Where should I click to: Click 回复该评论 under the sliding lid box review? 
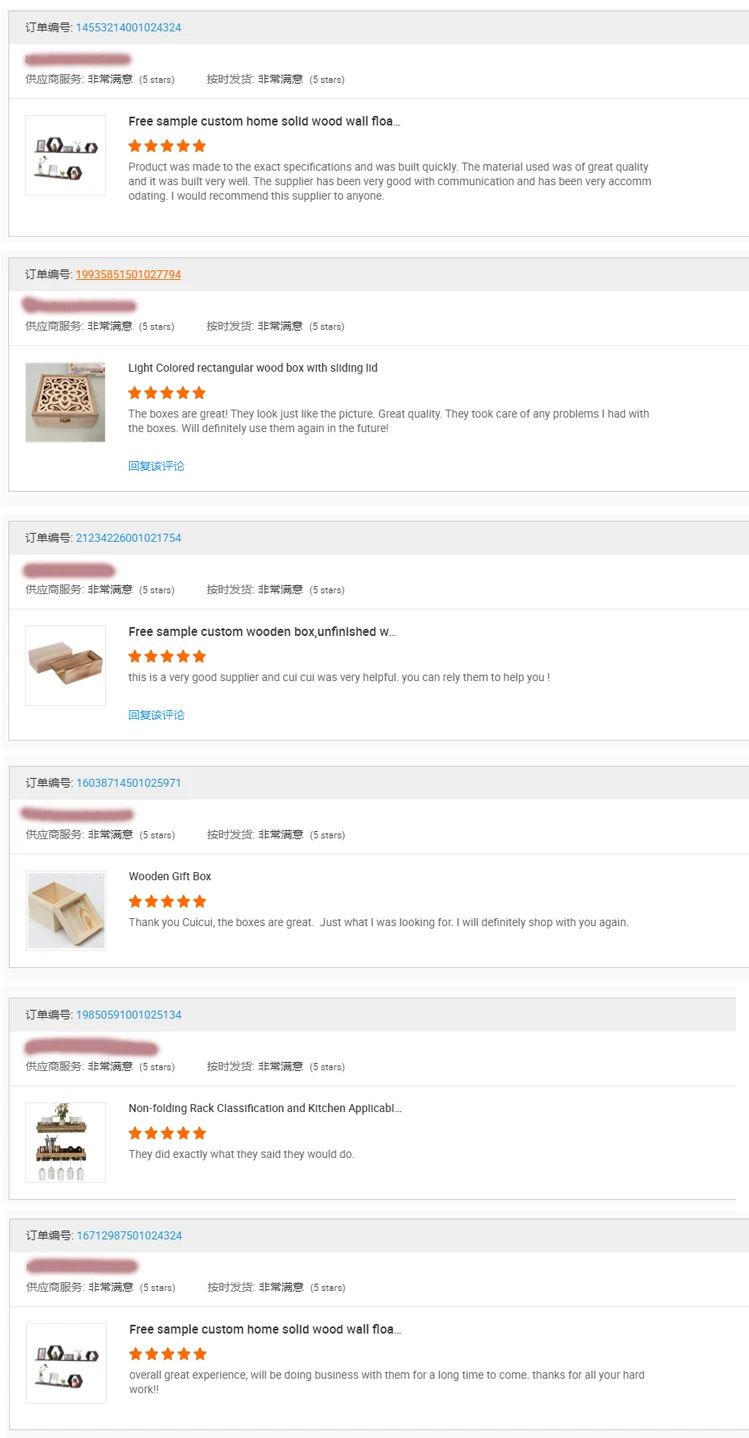pos(156,466)
